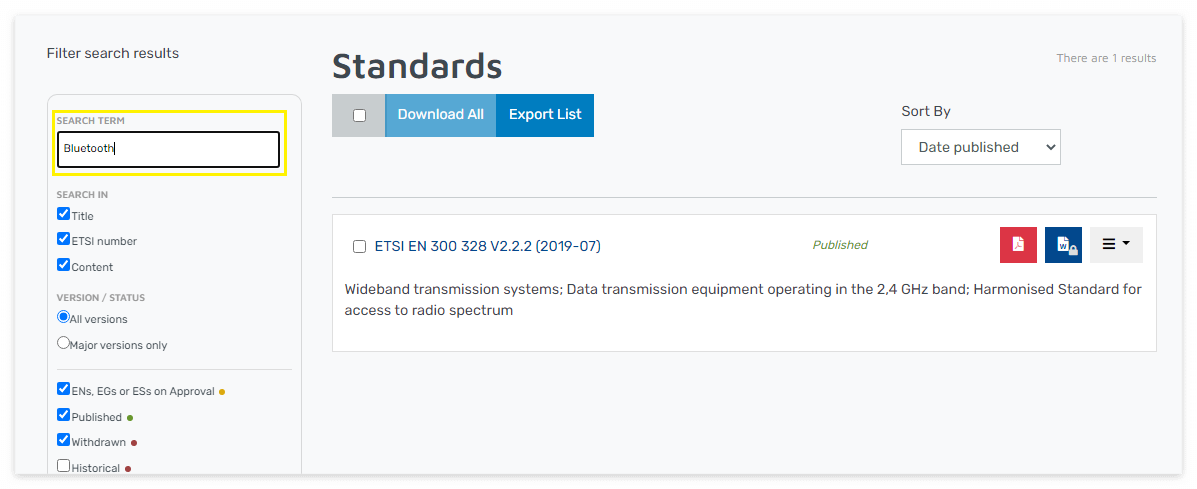
Task: Uncheck the Content search checkbox
Action: pos(63,265)
